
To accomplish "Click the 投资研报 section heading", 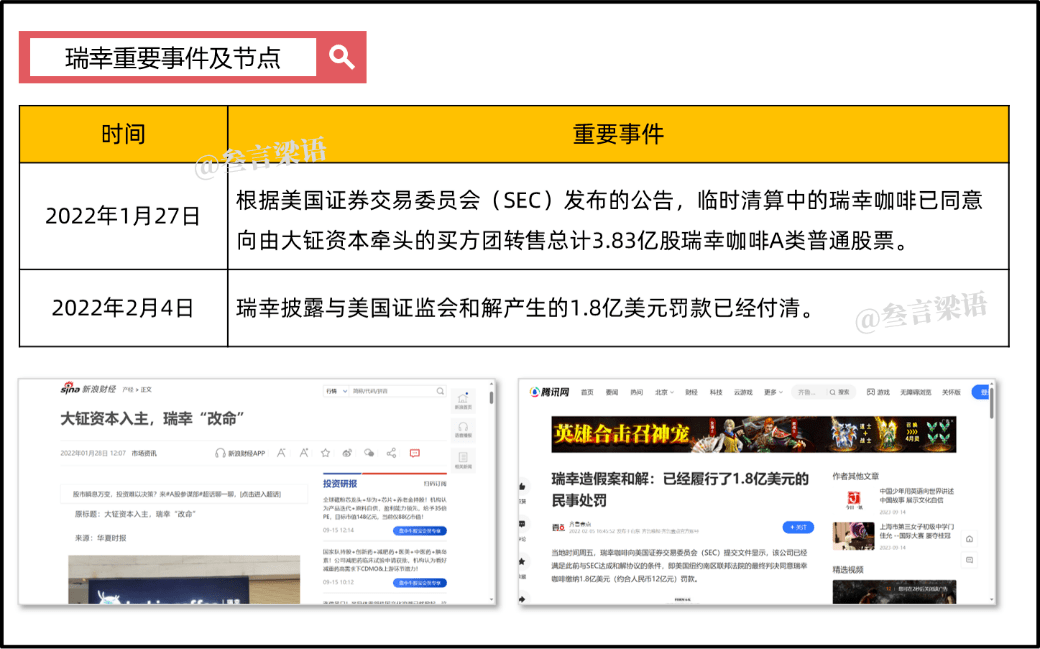I will tap(340, 483).
